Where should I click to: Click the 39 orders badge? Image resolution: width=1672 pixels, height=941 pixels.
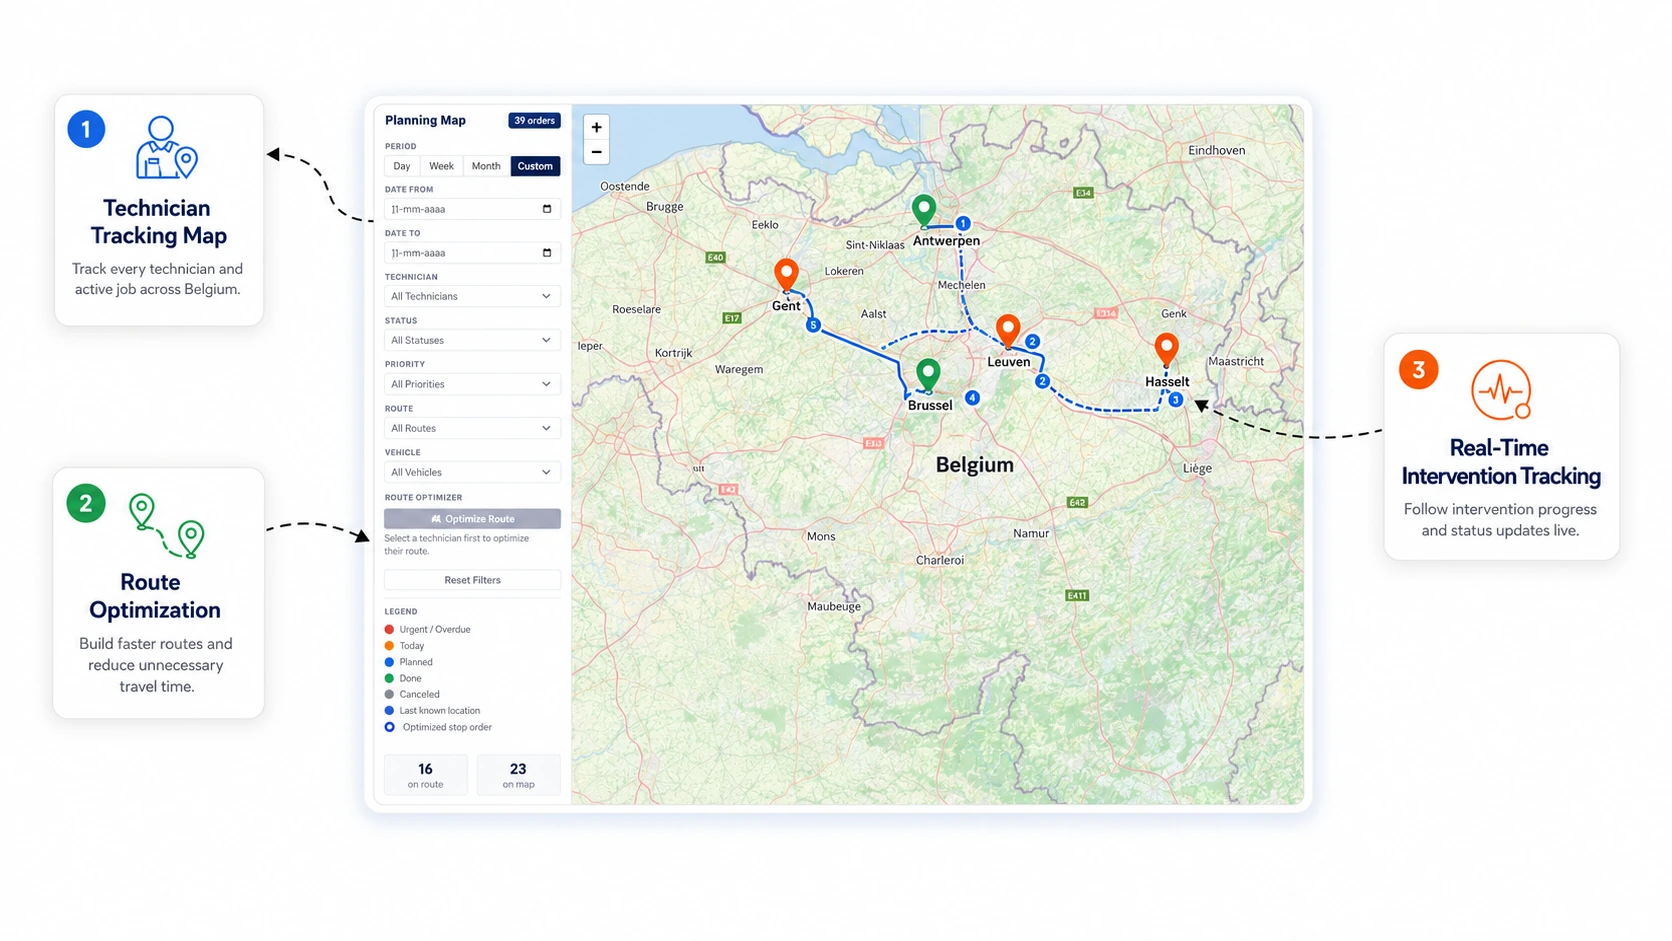pyautogui.click(x=534, y=121)
